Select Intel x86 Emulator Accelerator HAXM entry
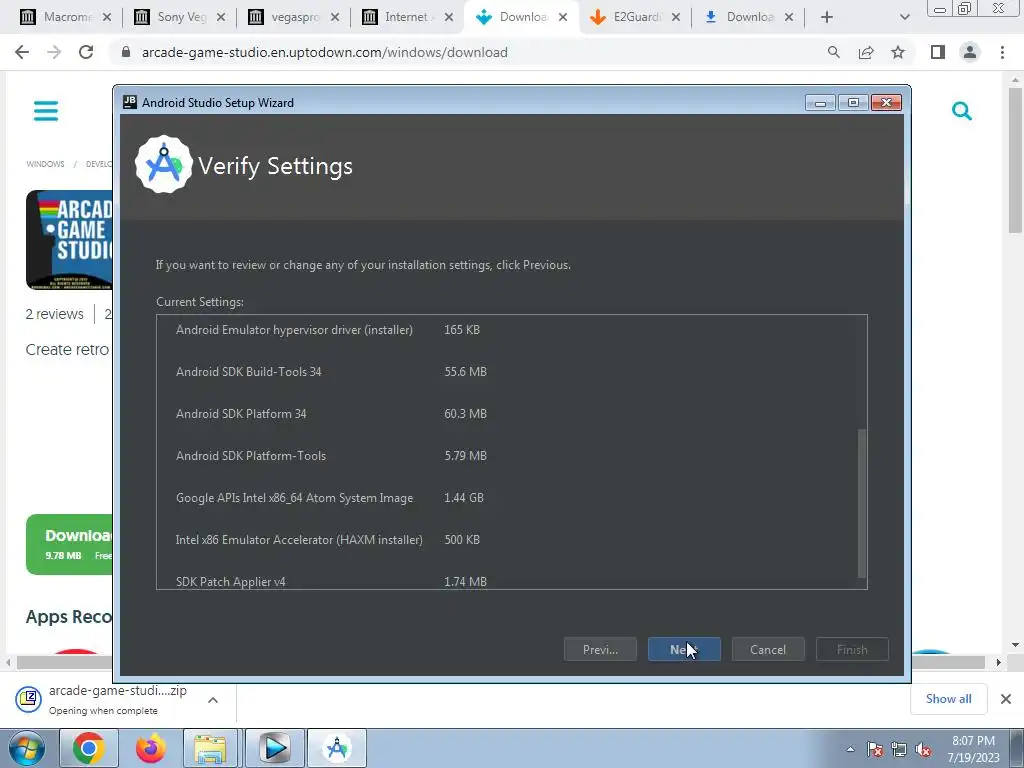The height and width of the screenshot is (768, 1024). [x=299, y=539]
